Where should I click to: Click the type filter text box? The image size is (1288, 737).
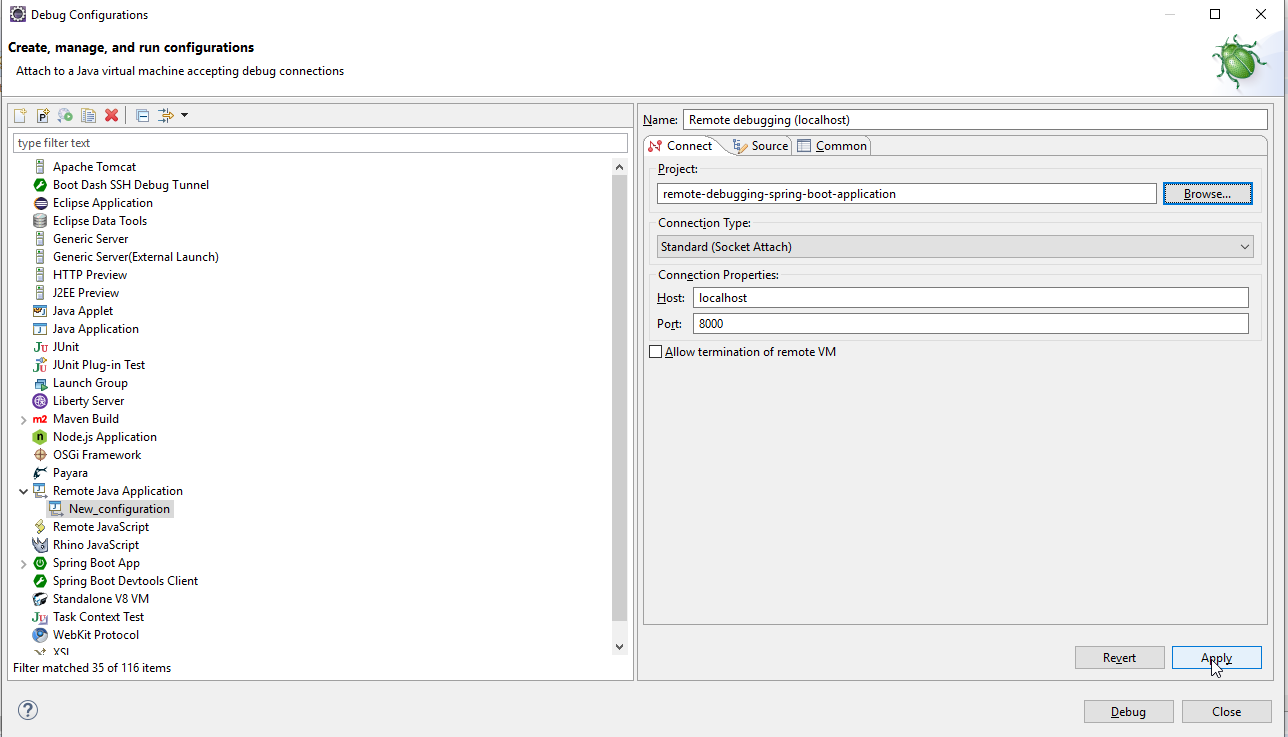click(x=320, y=143)
